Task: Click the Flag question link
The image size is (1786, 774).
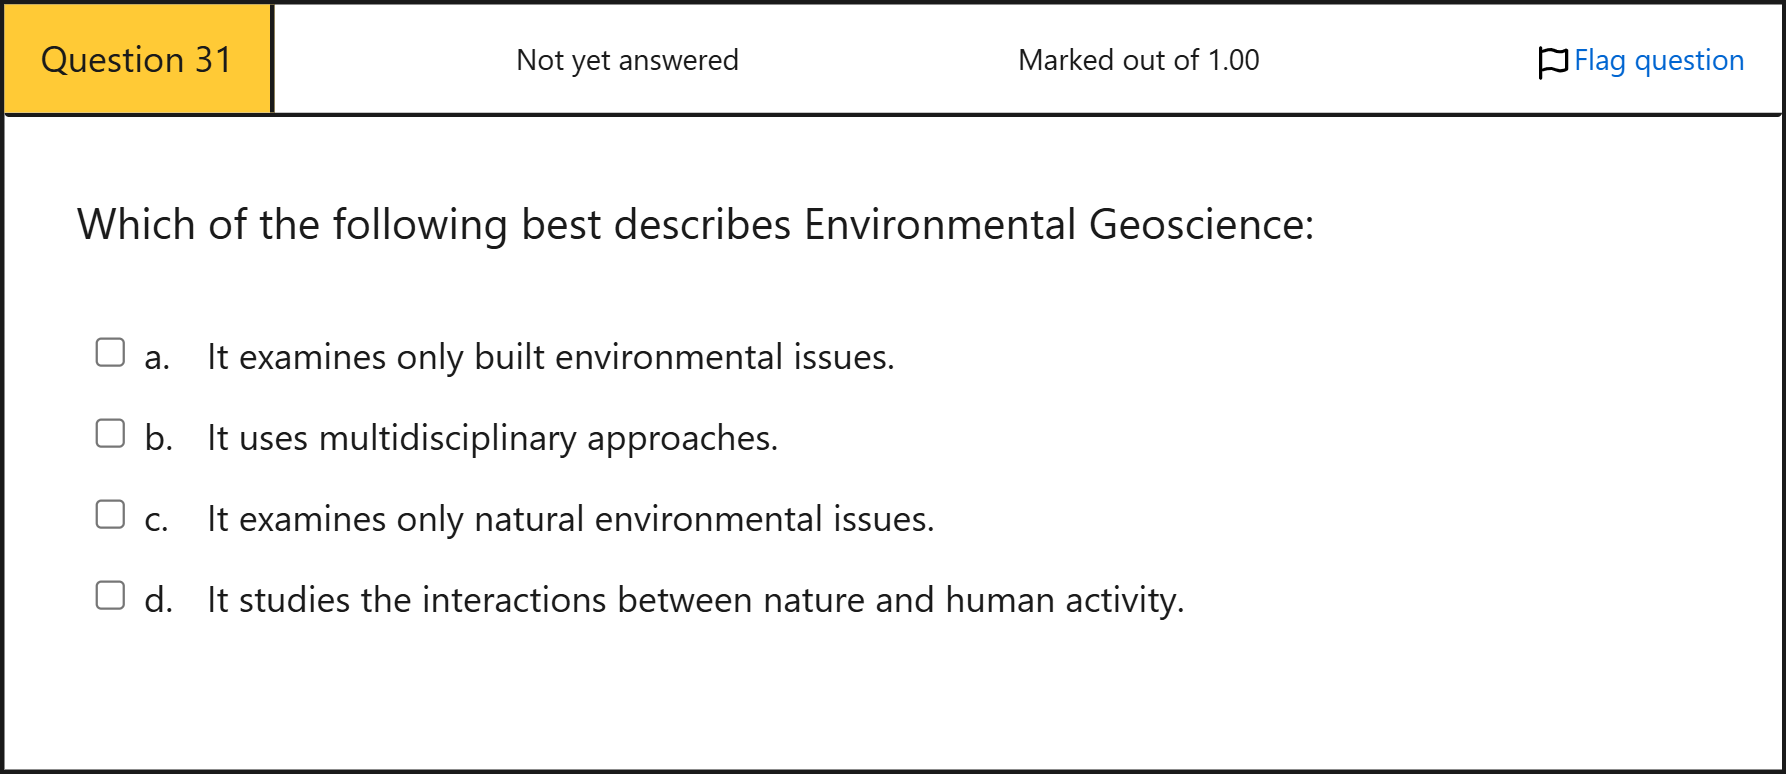Action: tap(1658, 60)
